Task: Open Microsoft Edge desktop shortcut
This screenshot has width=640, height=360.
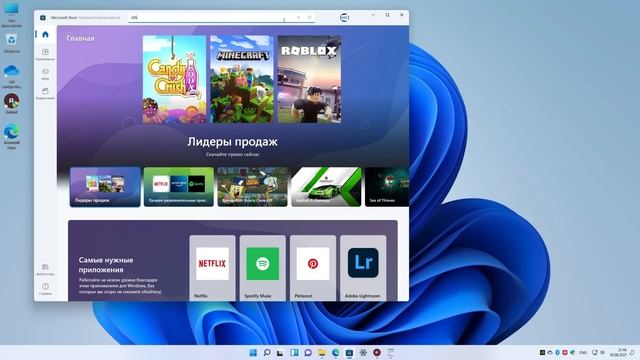Action: coord(11,137)
